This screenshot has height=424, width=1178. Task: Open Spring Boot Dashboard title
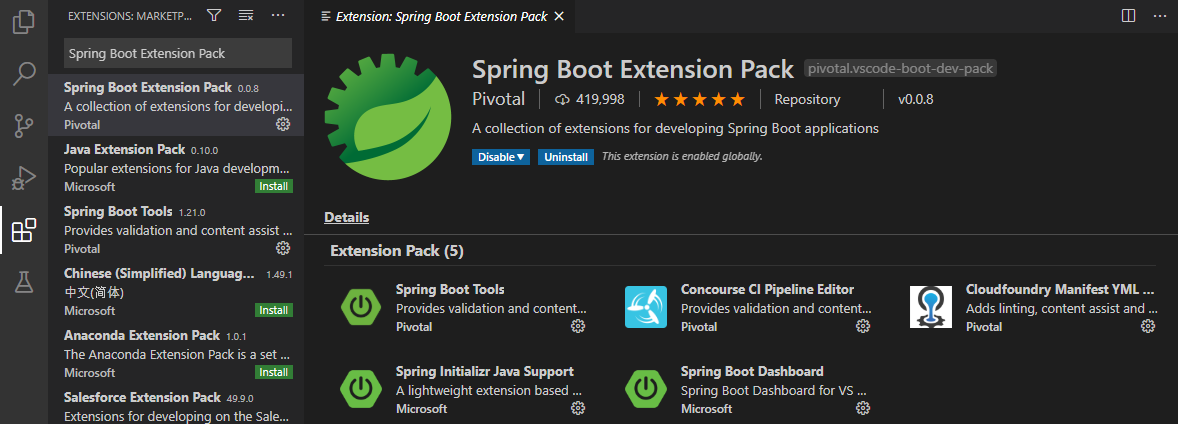[x=752, y=371]
